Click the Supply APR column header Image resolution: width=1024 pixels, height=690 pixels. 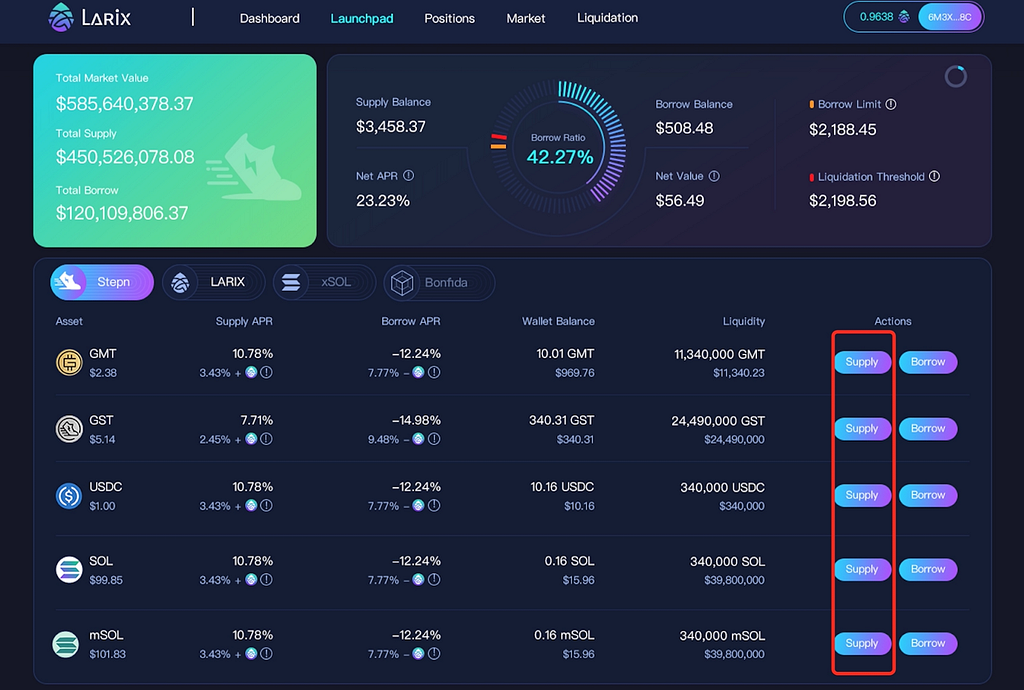pos(244,321)
